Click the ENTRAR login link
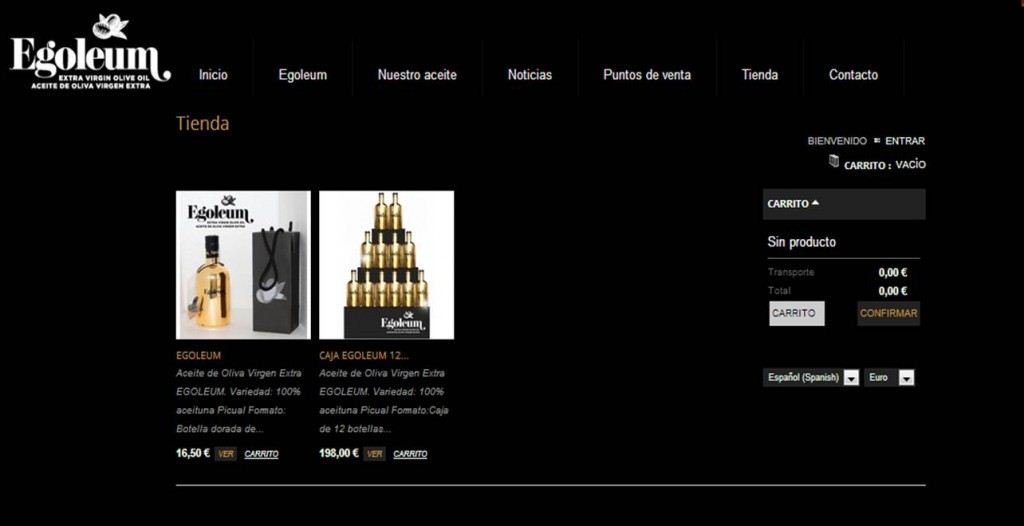The height and width of the screenshot is (526, 1024). [x=905, y=140]
